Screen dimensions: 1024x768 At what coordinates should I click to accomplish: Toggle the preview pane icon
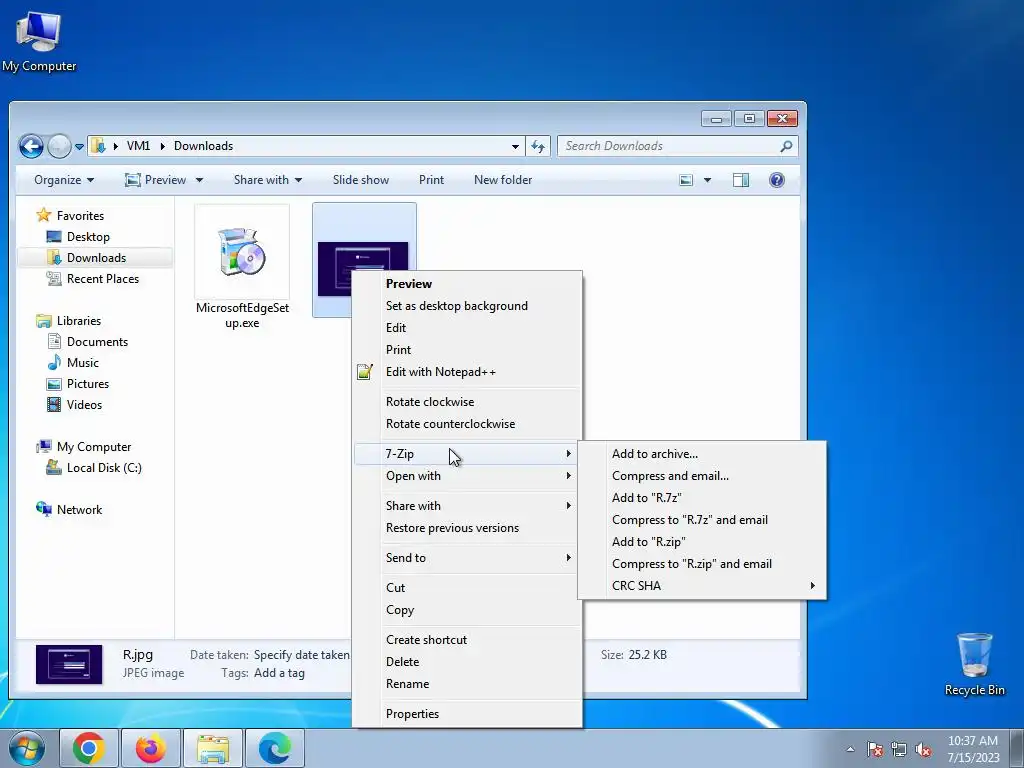pyautogui.click(x=741, y=180)
